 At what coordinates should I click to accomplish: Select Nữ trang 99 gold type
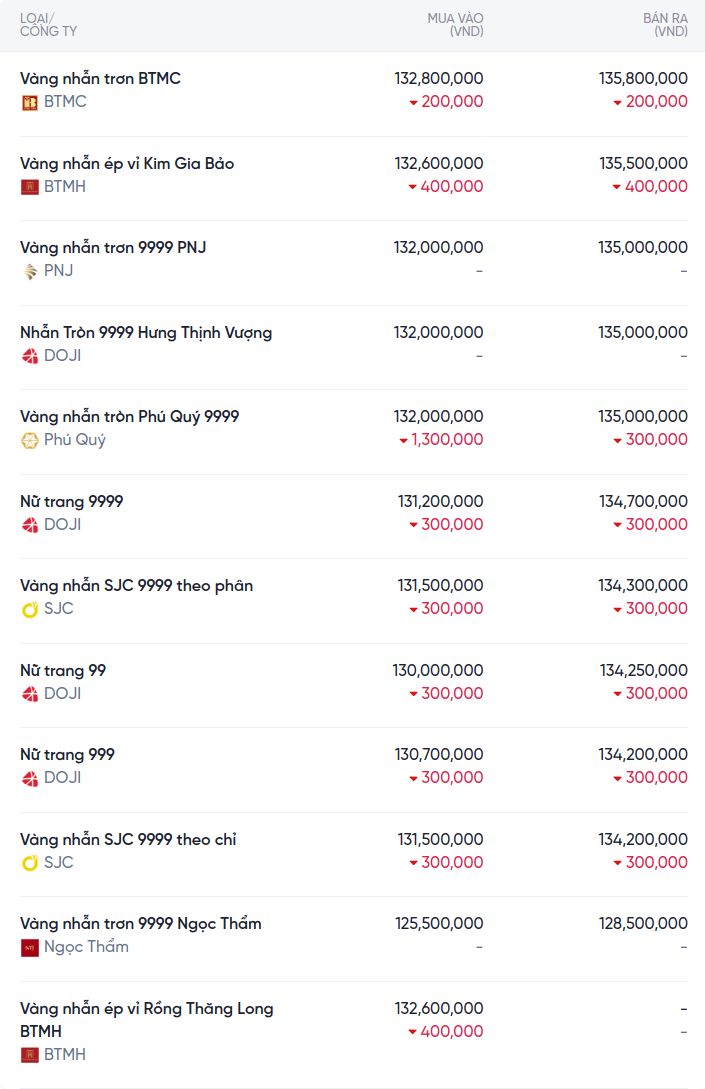(63, 670)
